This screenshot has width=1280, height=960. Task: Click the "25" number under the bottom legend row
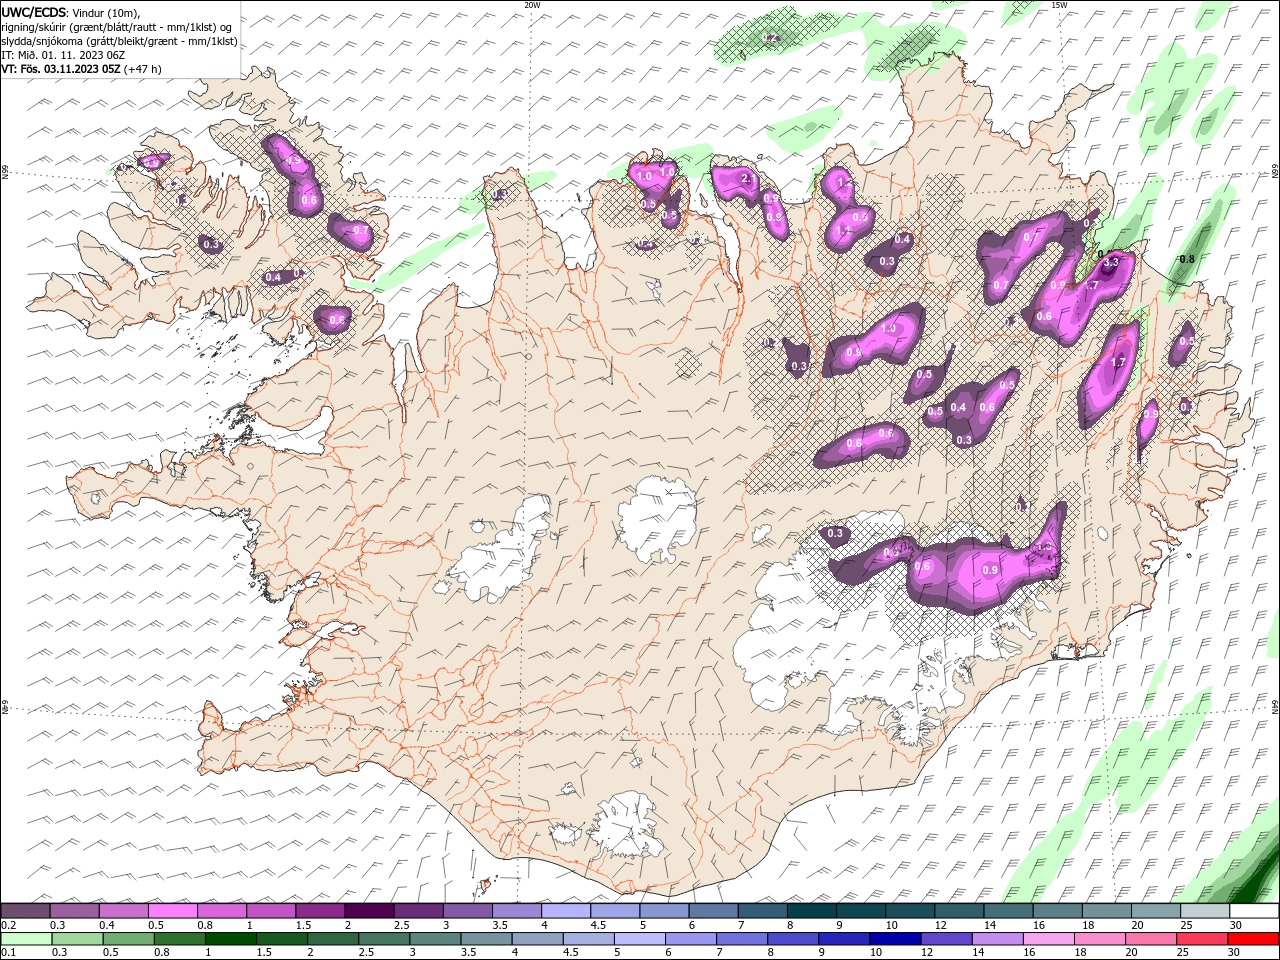point(1182,953)
